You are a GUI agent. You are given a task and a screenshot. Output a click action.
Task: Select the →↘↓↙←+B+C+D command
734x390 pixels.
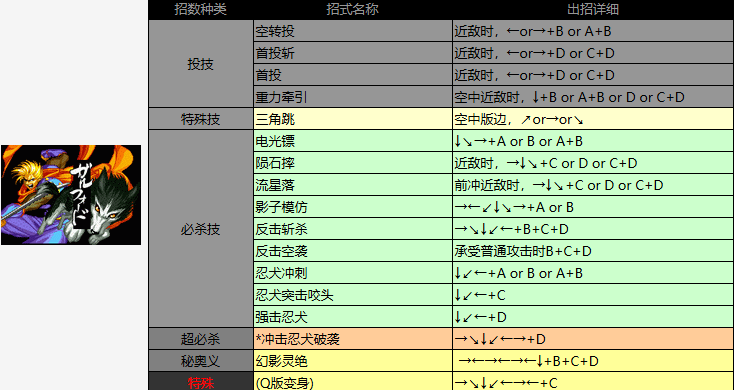click(x=593, y=229)
